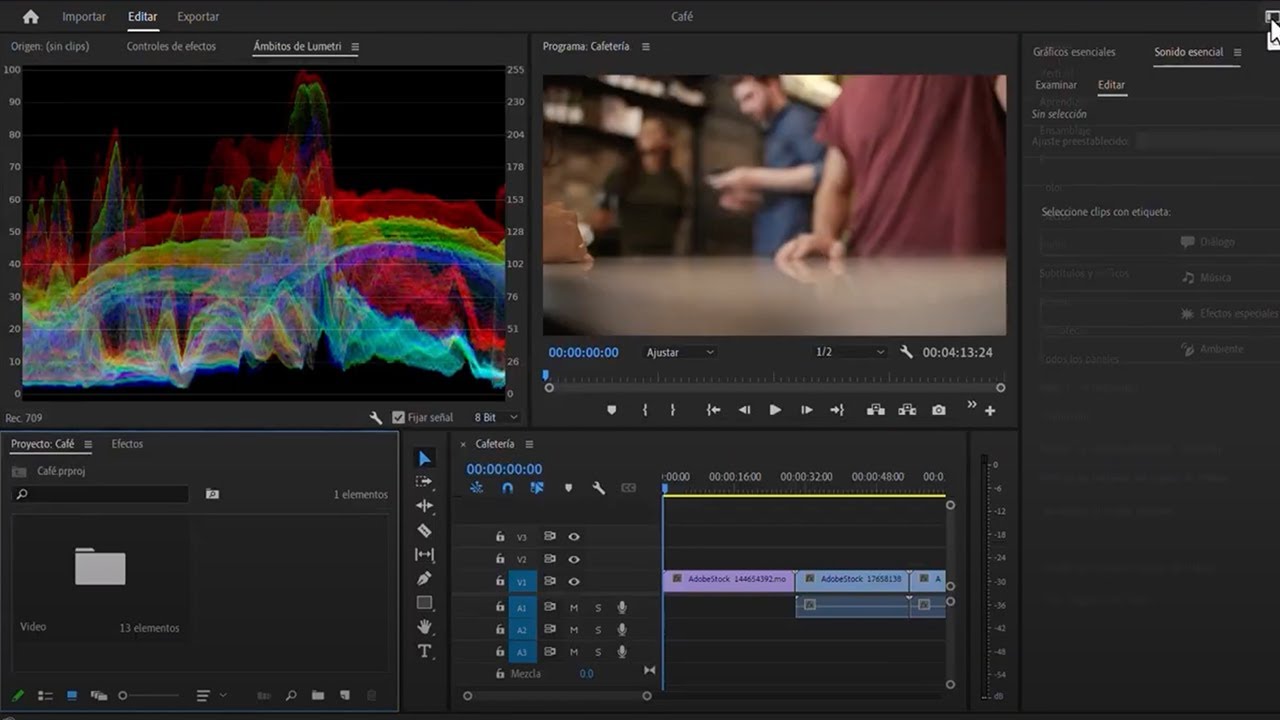Viewport: 1280px width, 720px height.
Task: Open the 8 Bit dropdown
Action: (496, 417)
